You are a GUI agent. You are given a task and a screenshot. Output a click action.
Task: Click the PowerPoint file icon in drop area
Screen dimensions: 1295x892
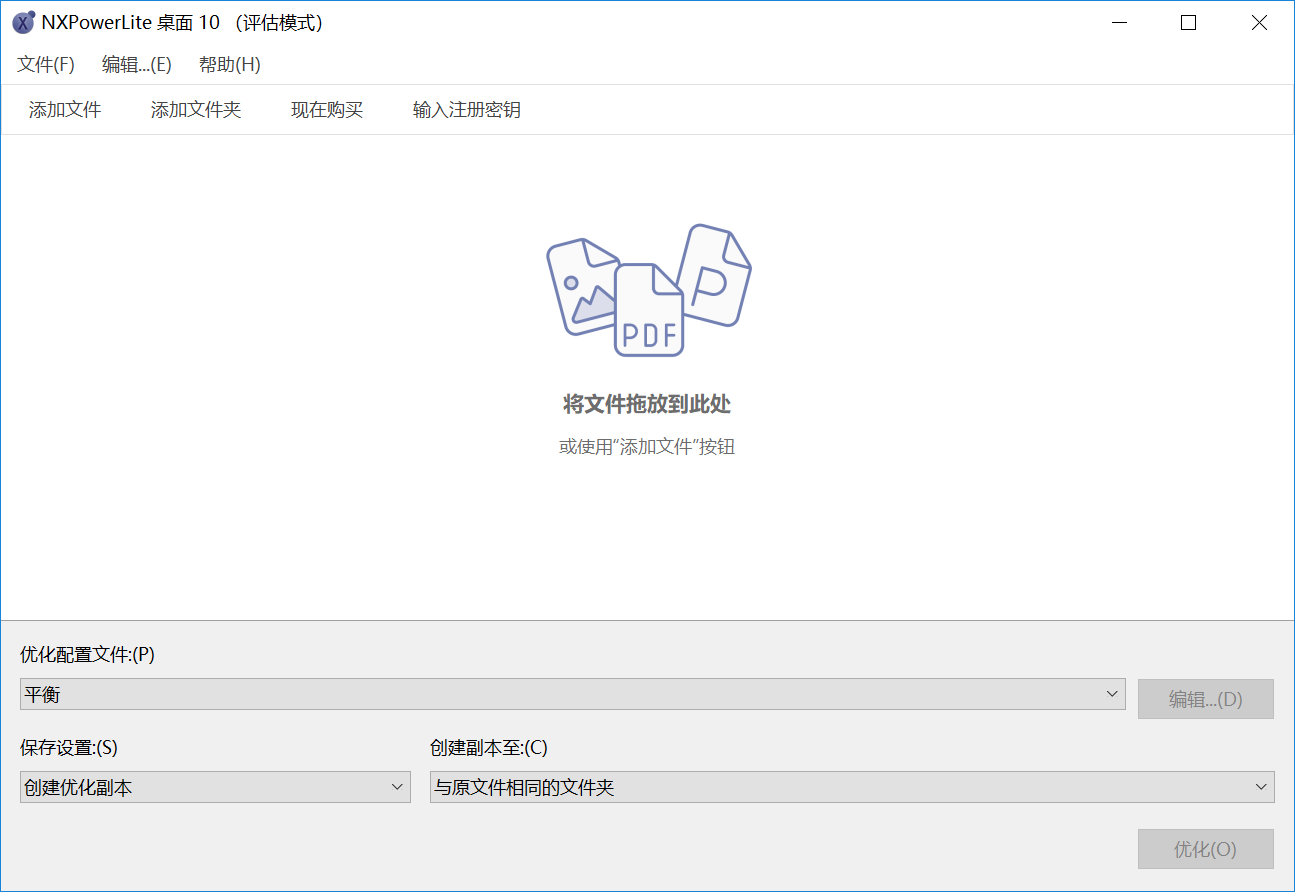point(715,275)
